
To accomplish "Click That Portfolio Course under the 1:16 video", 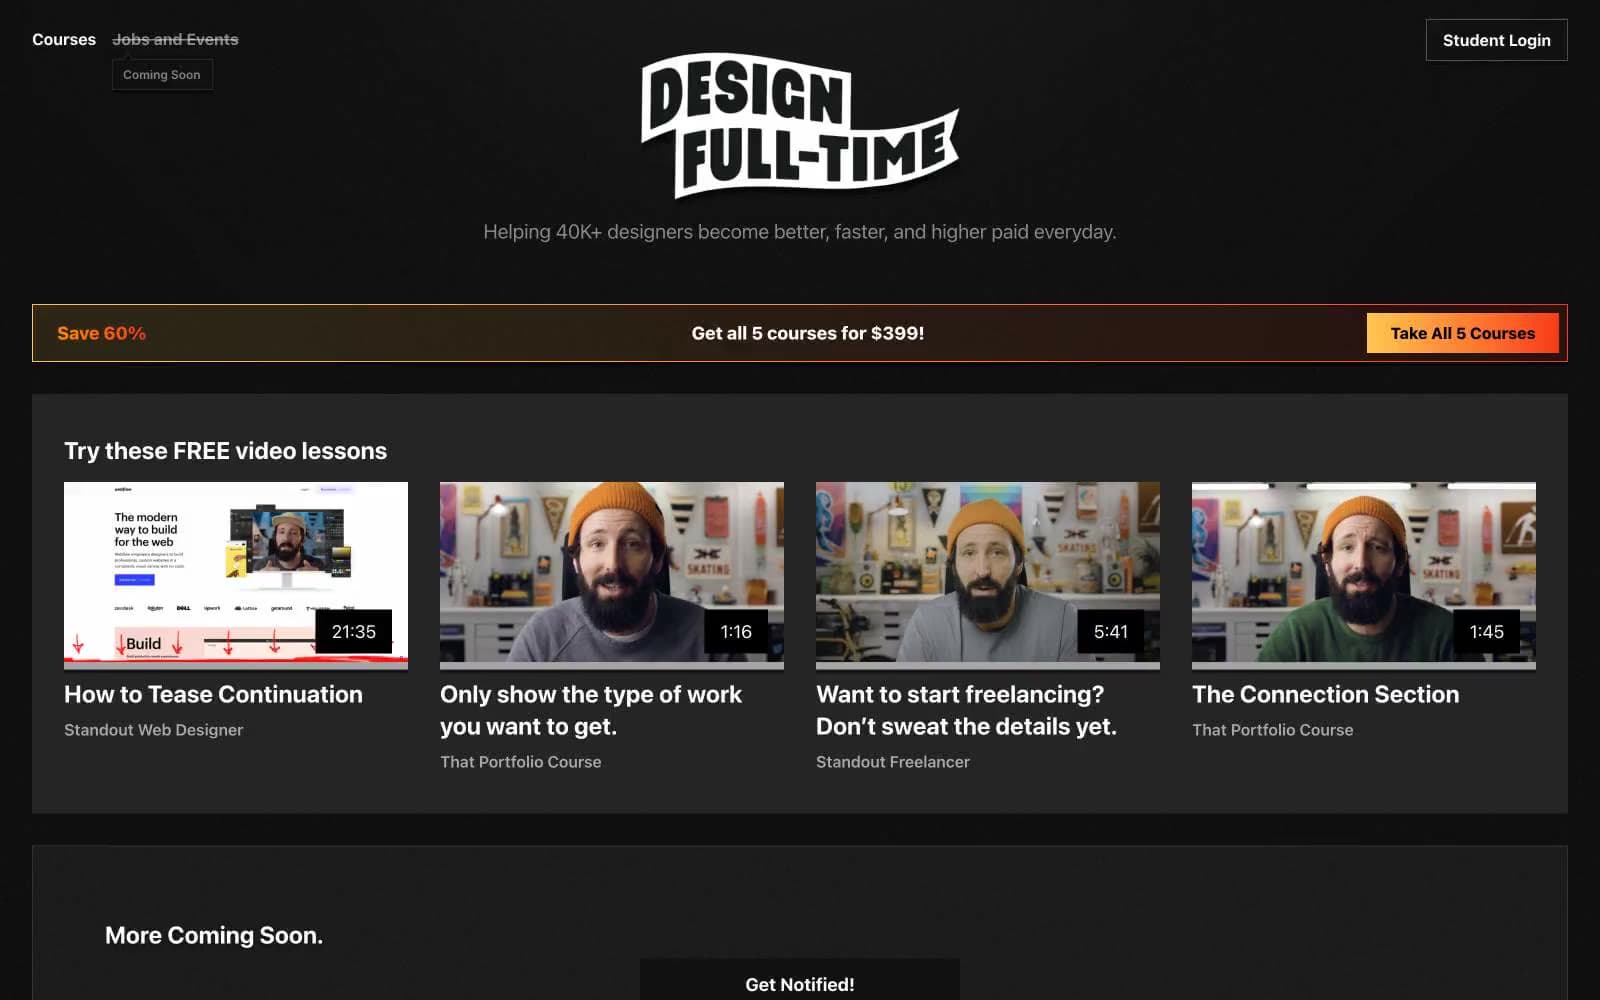I will tap(521, 762).
